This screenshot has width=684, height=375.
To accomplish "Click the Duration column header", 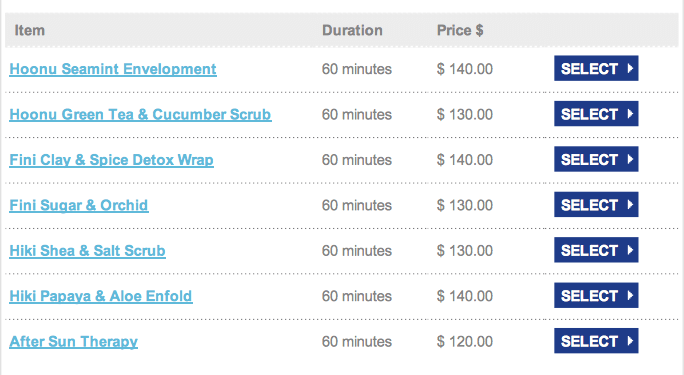I will tap(352, 31).
